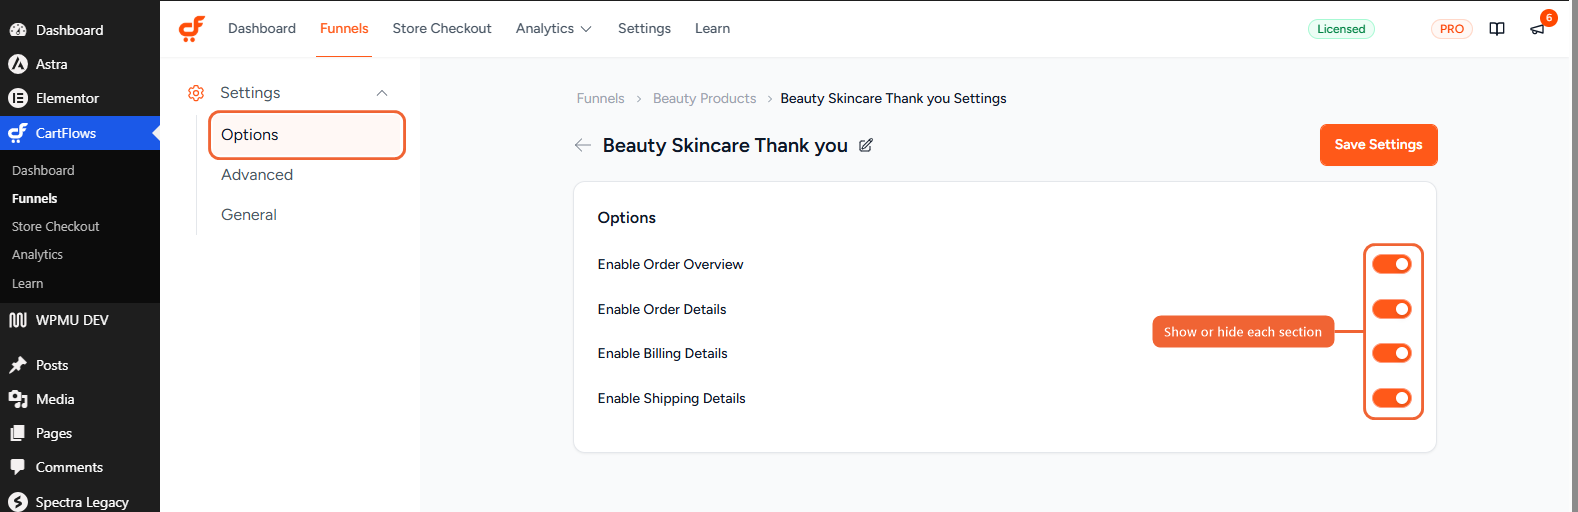Screen dimensions: 1578x512
Task: Open WordPress Dashboard menu item
Action: coord(80,30)
